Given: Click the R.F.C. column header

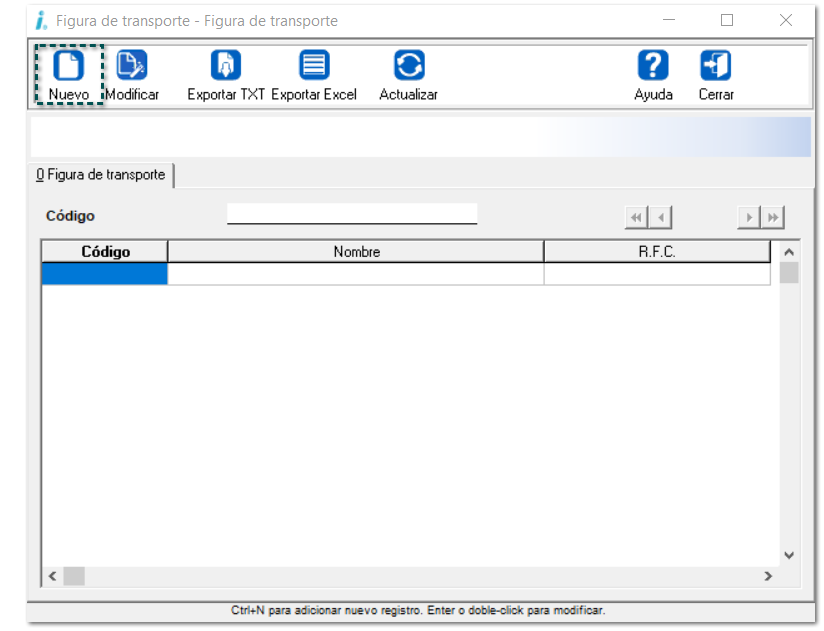Looking at the screenshot, I should pyautogui.click(x=657, y=252).
